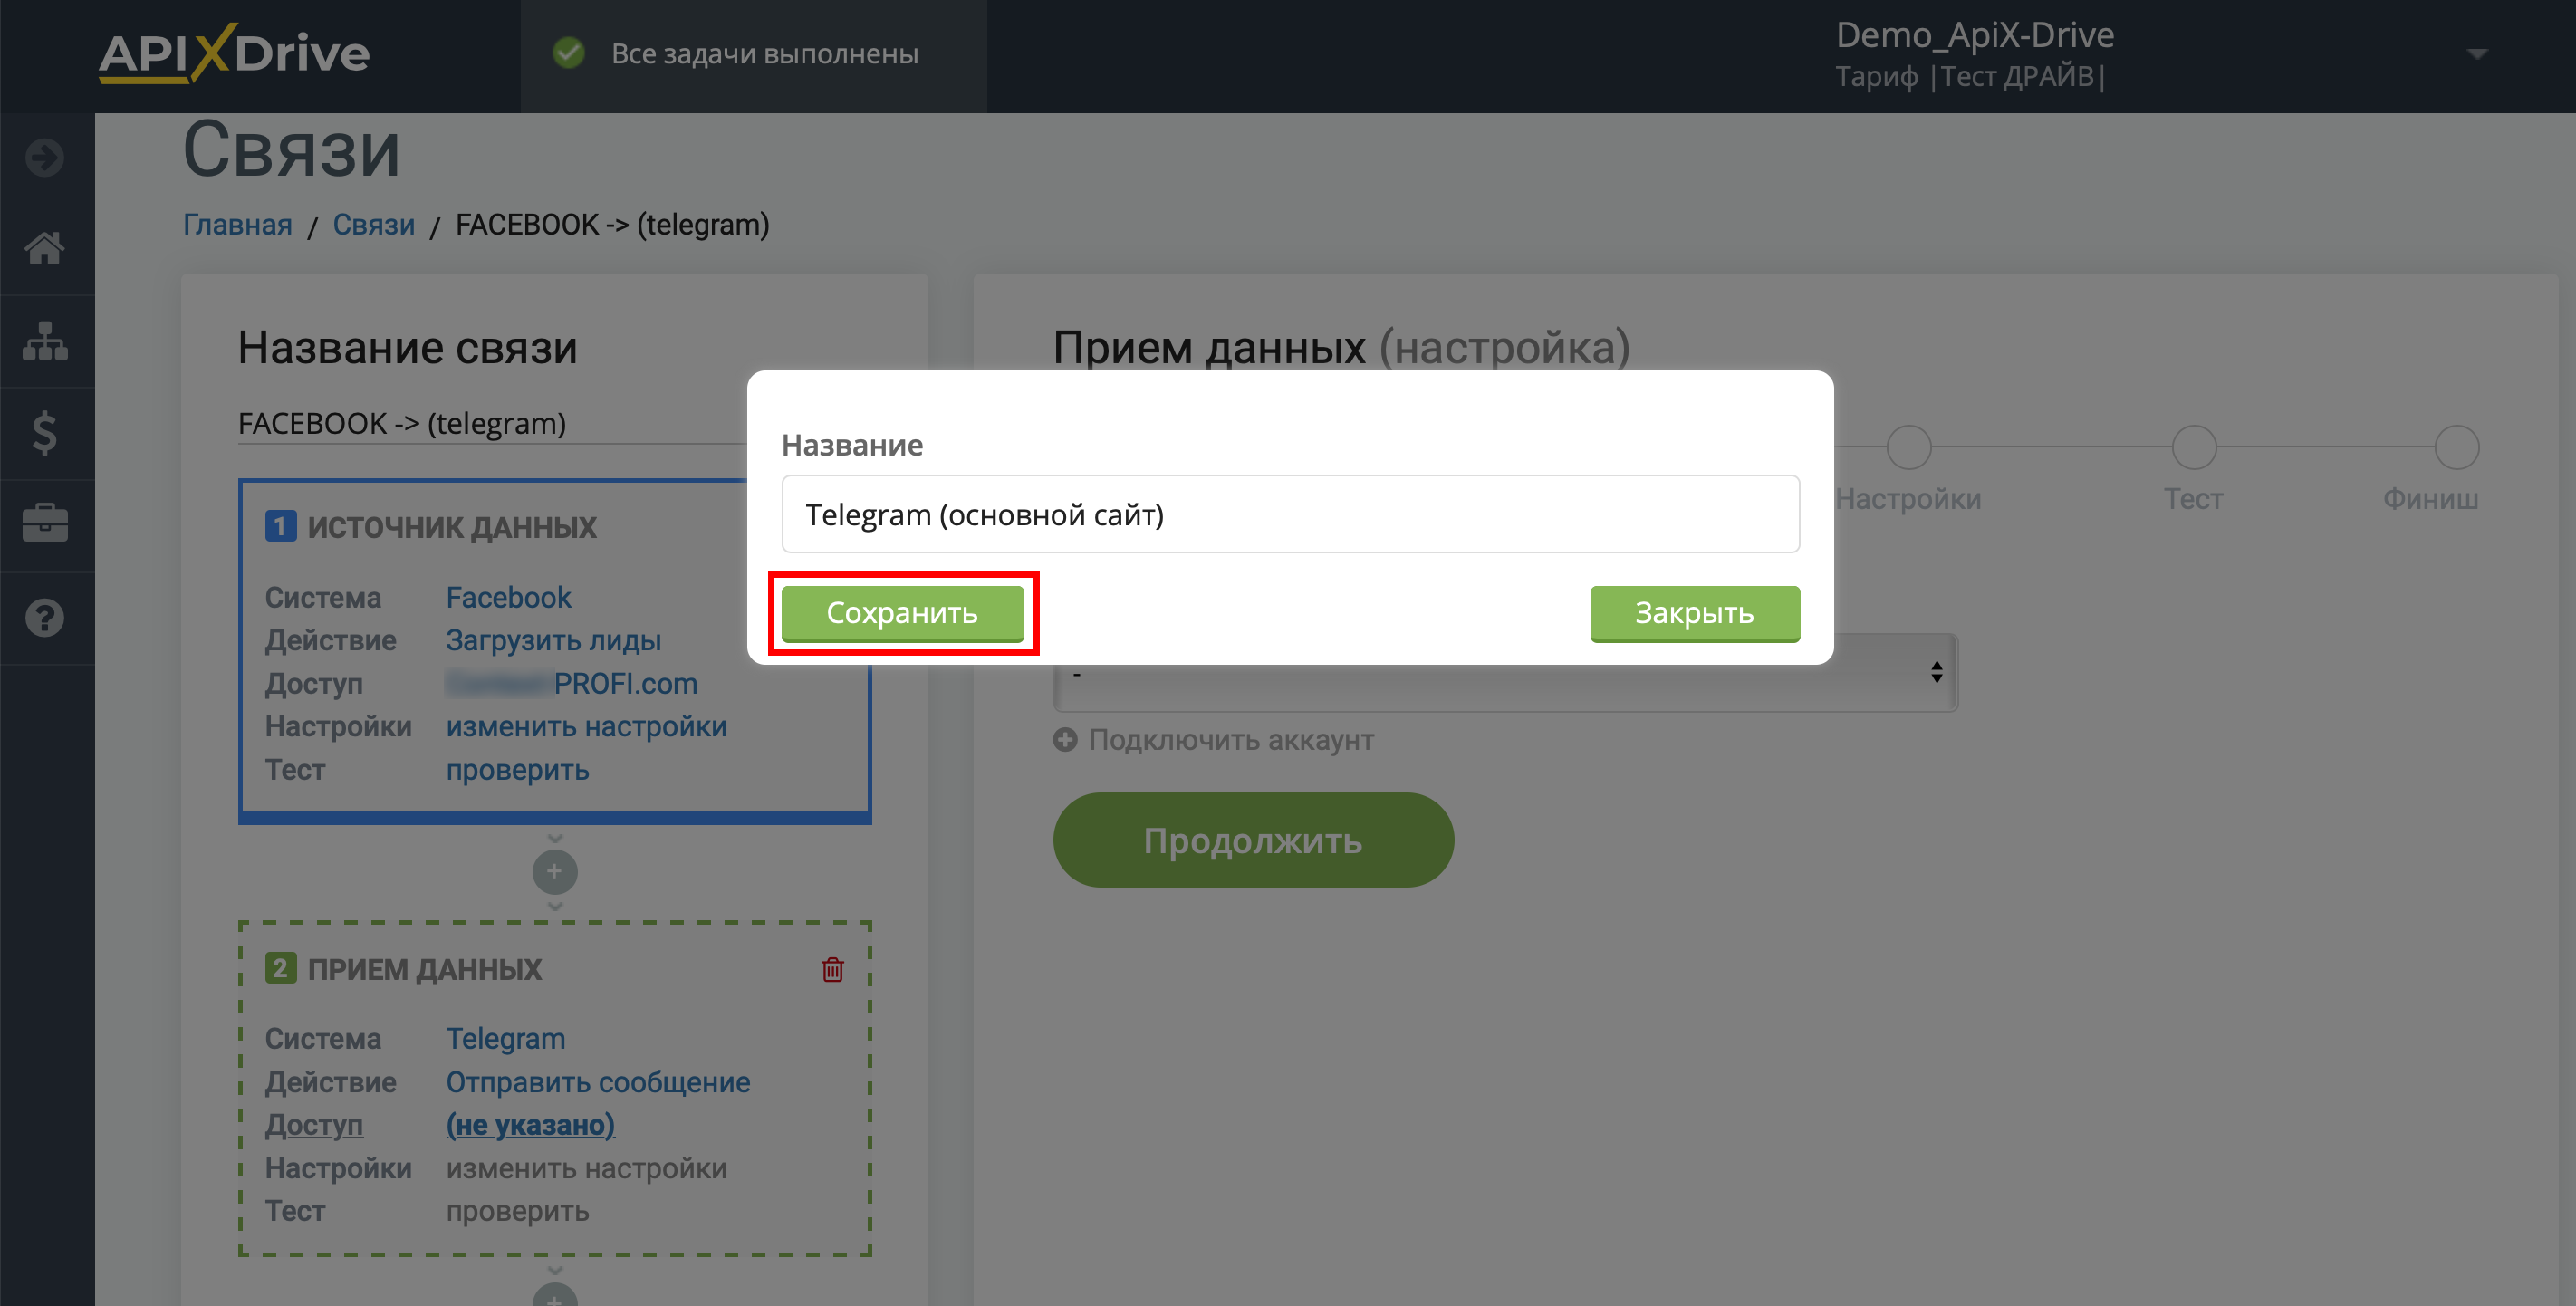The width and height of the screenshot is (2576, 1306).
Task: Open the account dropdown arrow at top right
Action: tap(2477, 54)
